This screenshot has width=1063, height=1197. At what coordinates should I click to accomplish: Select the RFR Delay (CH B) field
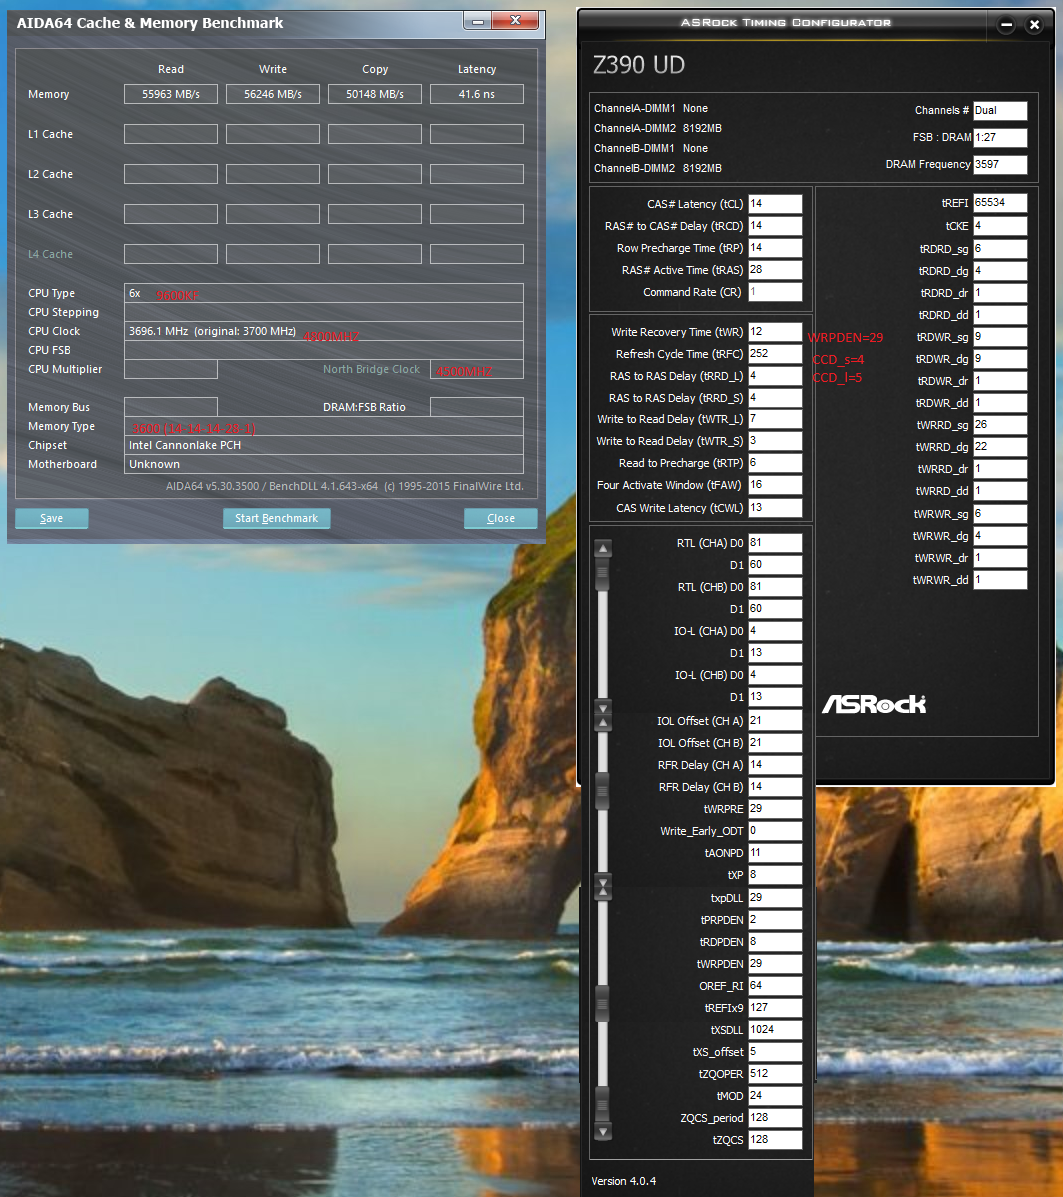point(775,787)
